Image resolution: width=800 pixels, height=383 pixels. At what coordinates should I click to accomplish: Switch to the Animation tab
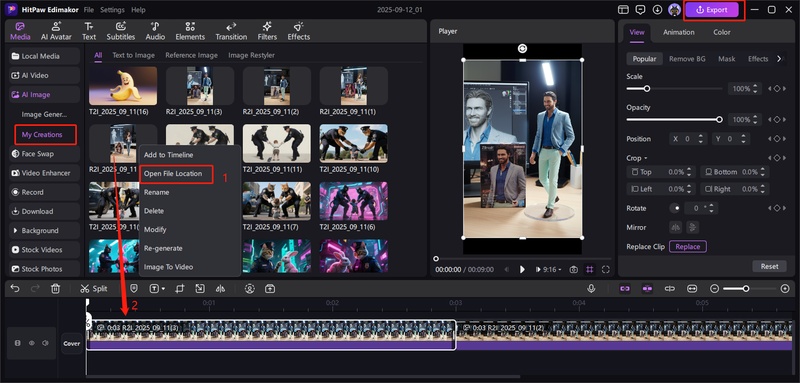coord(679,32)
